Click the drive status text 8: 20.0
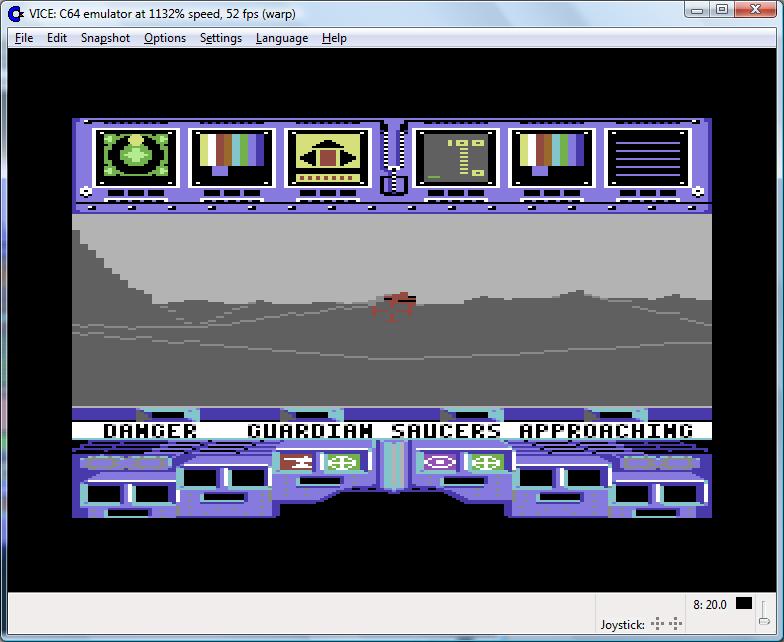The image size is (784, 642). (x=710, y=604)
